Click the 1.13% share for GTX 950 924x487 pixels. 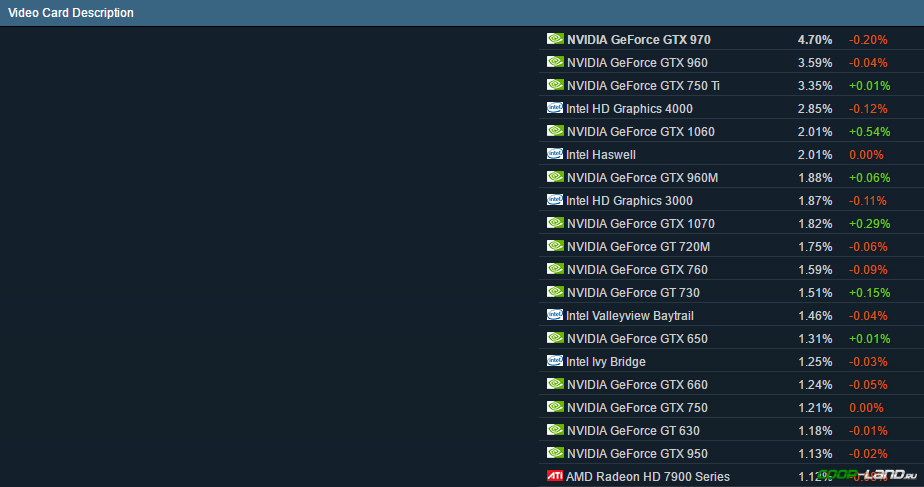coord(816,454)
